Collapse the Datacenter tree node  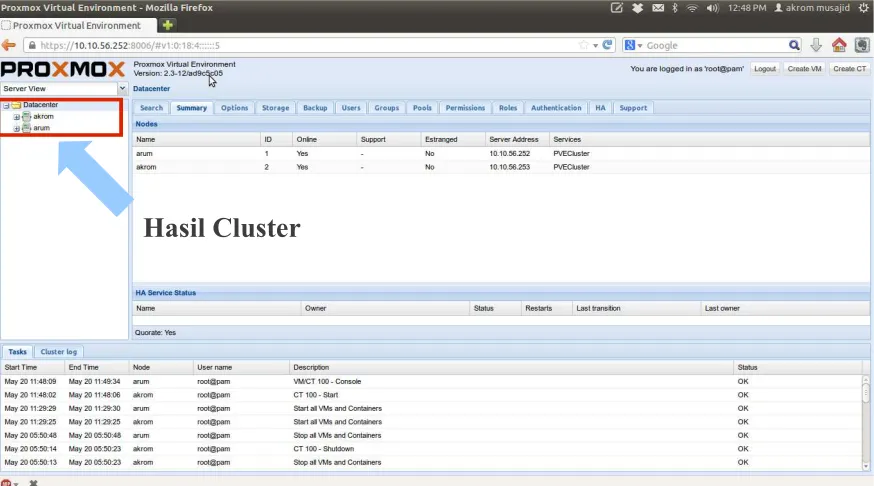6,105
